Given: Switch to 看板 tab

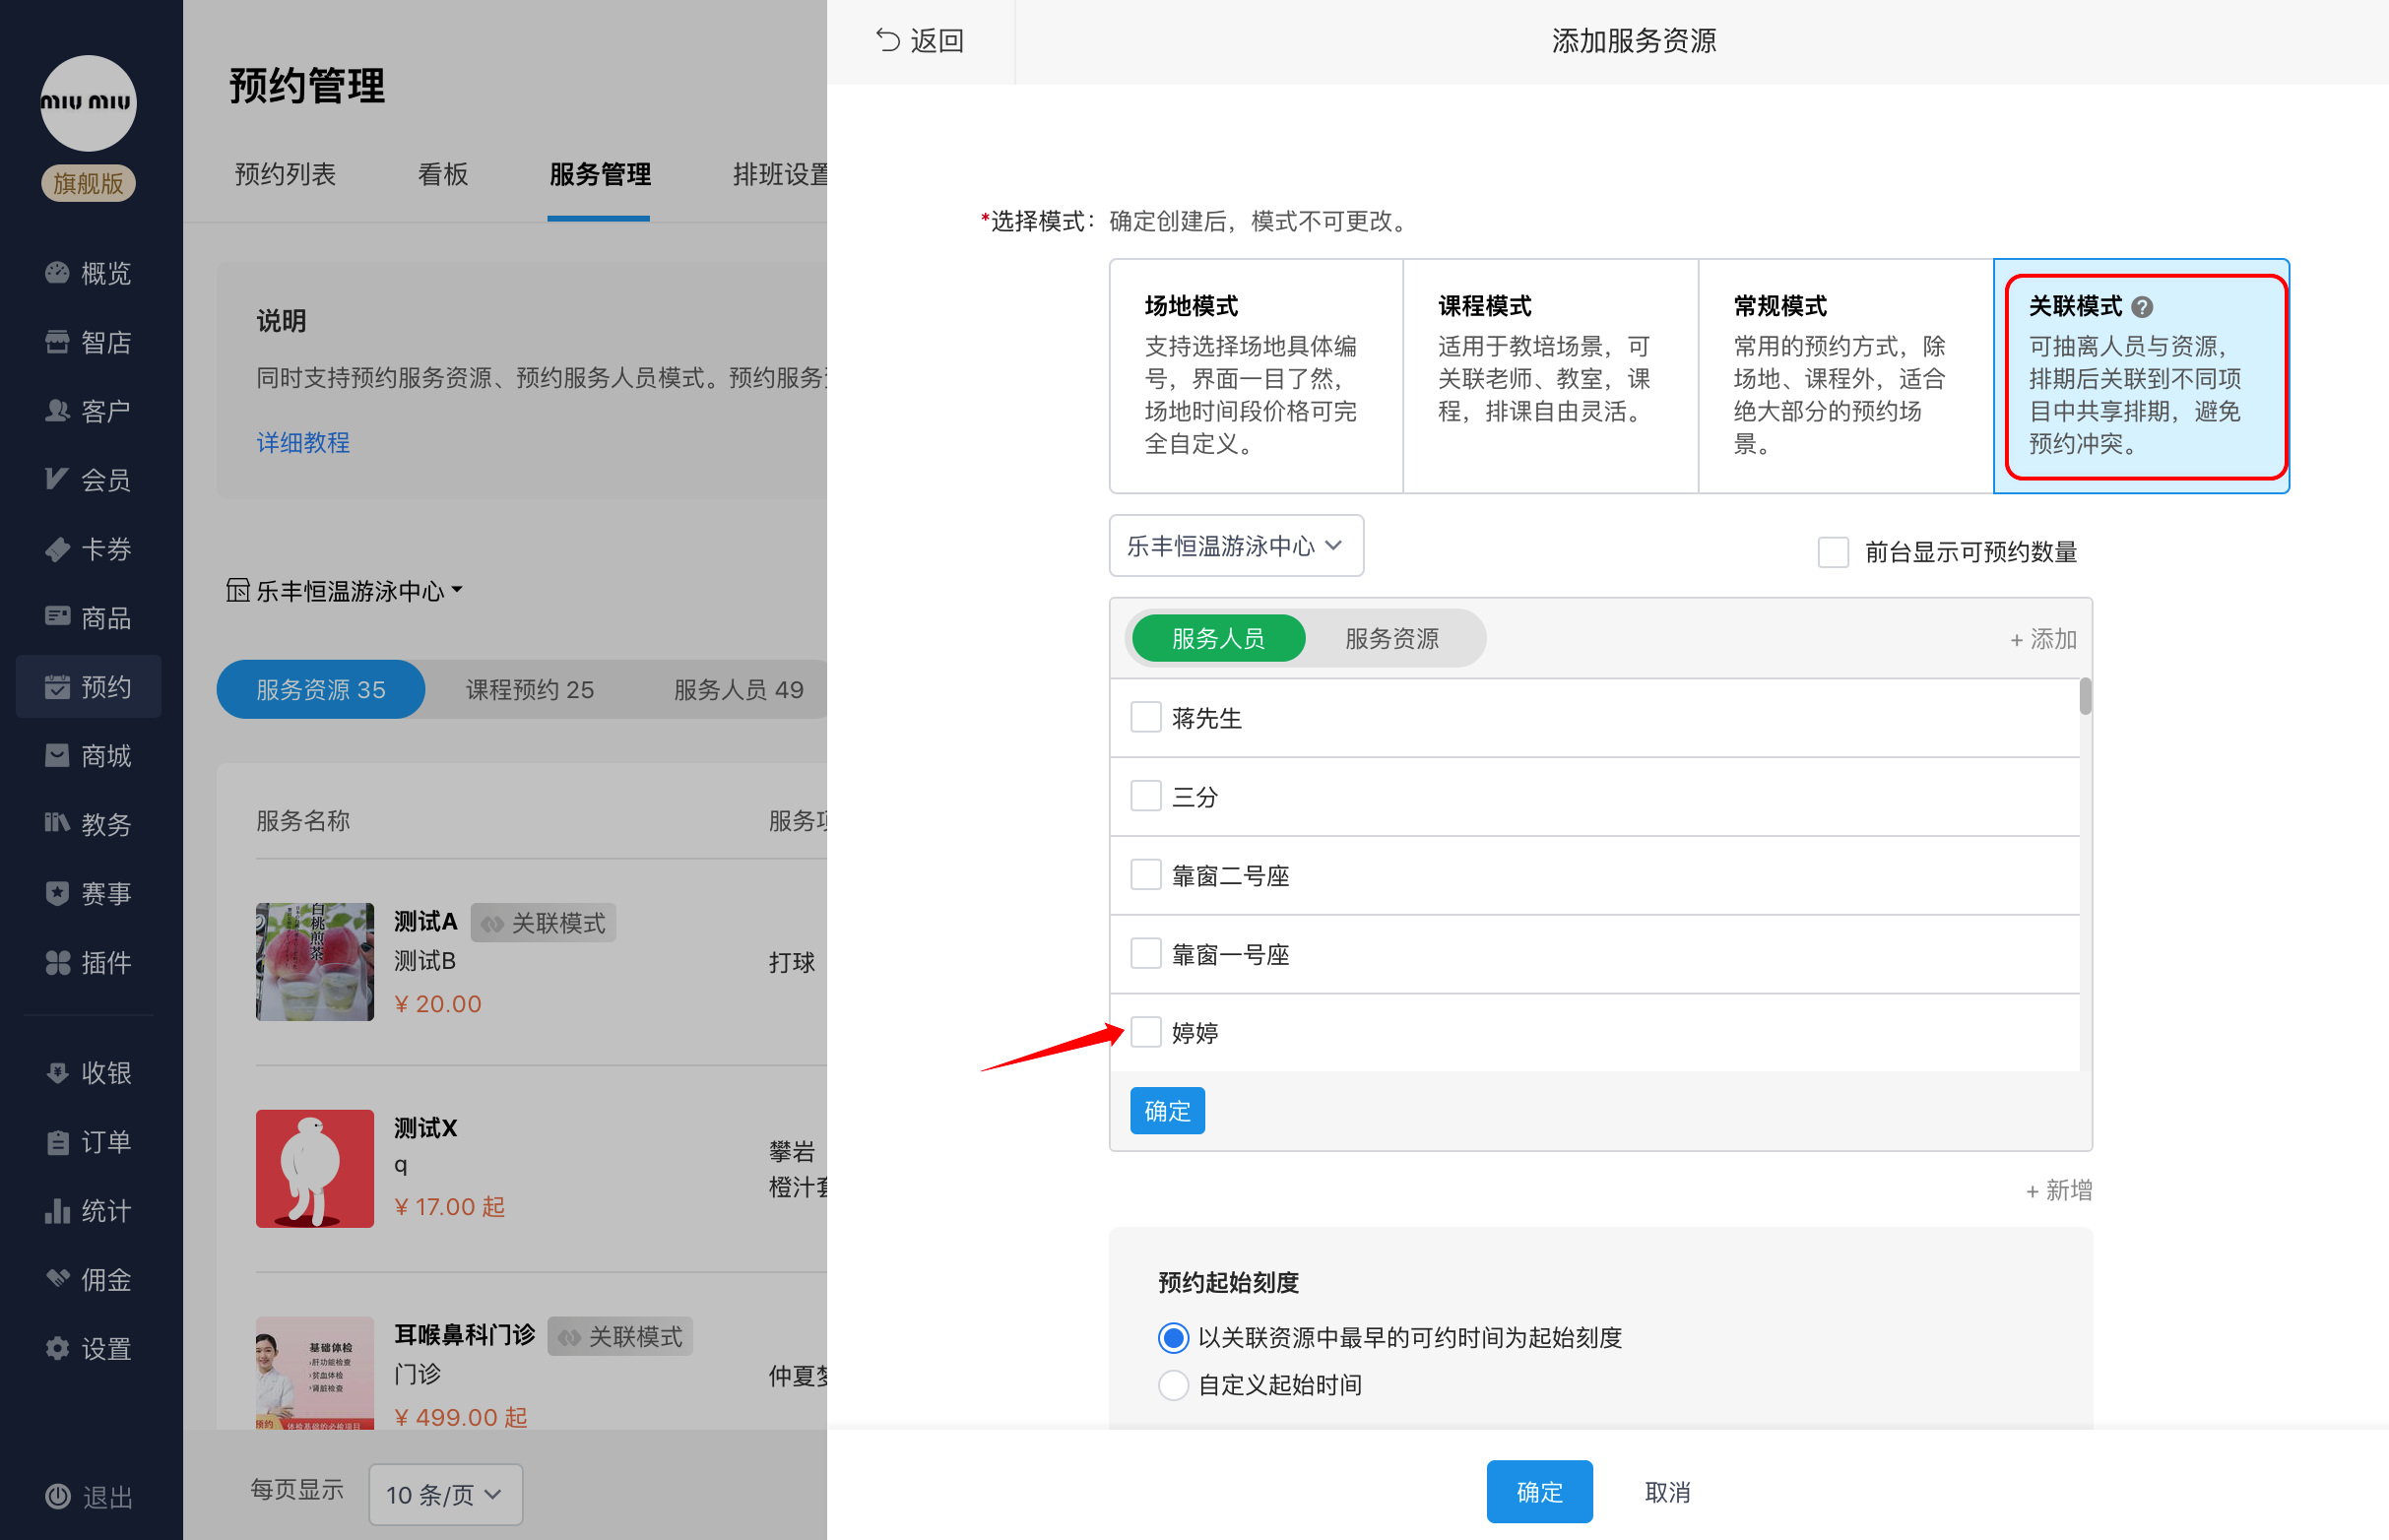Looking at the screenshot, I should click(442, 174).
